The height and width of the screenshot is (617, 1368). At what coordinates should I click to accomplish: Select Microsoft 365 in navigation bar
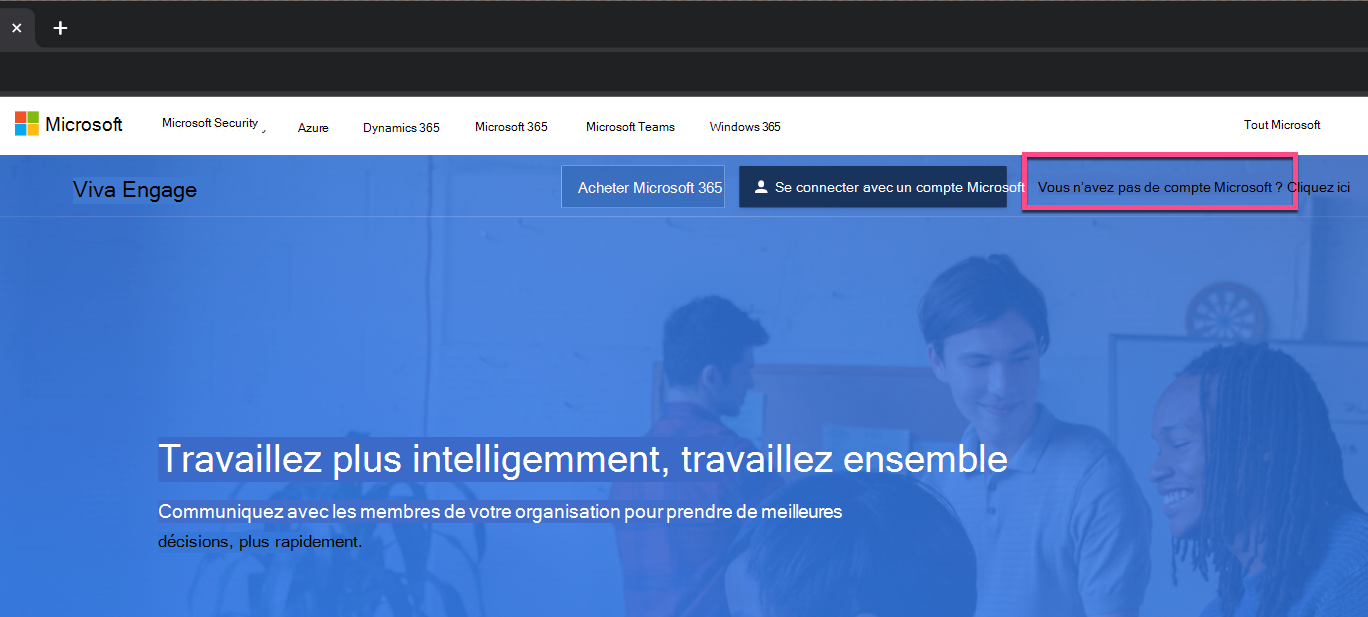pyautogui.click(x=511, y=127)
